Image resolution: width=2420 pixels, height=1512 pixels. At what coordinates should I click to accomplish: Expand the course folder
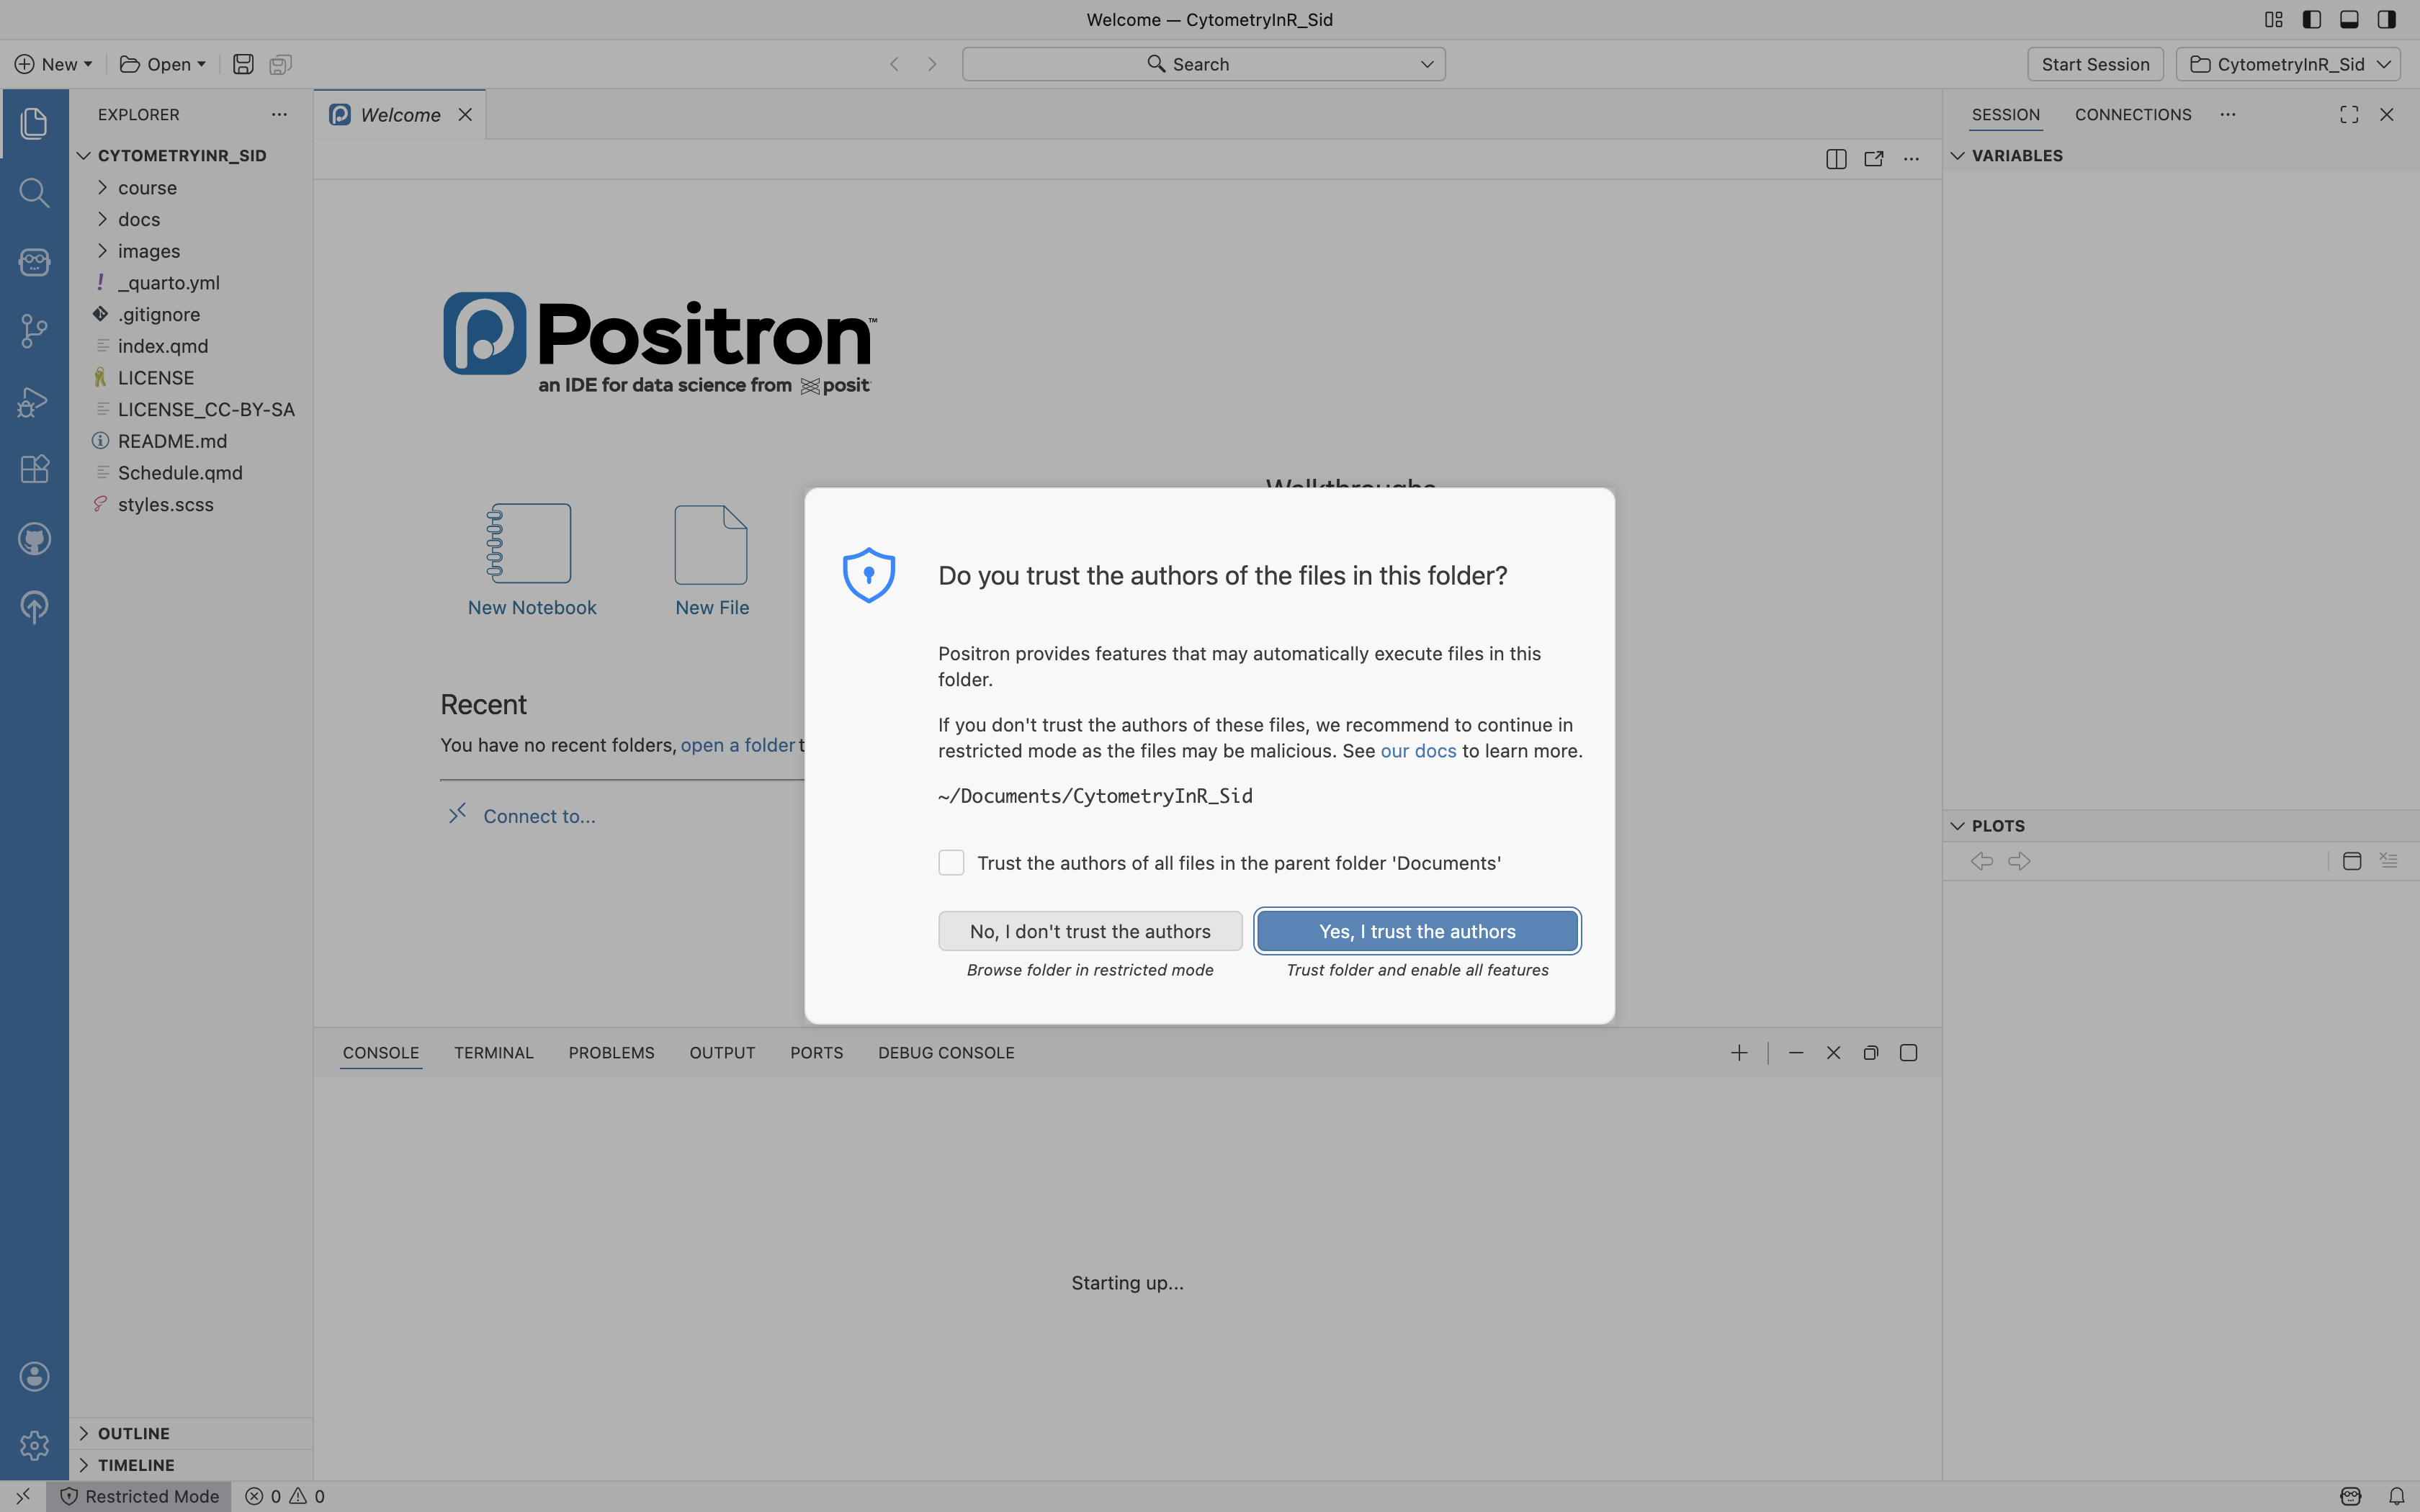coord(147,188)
